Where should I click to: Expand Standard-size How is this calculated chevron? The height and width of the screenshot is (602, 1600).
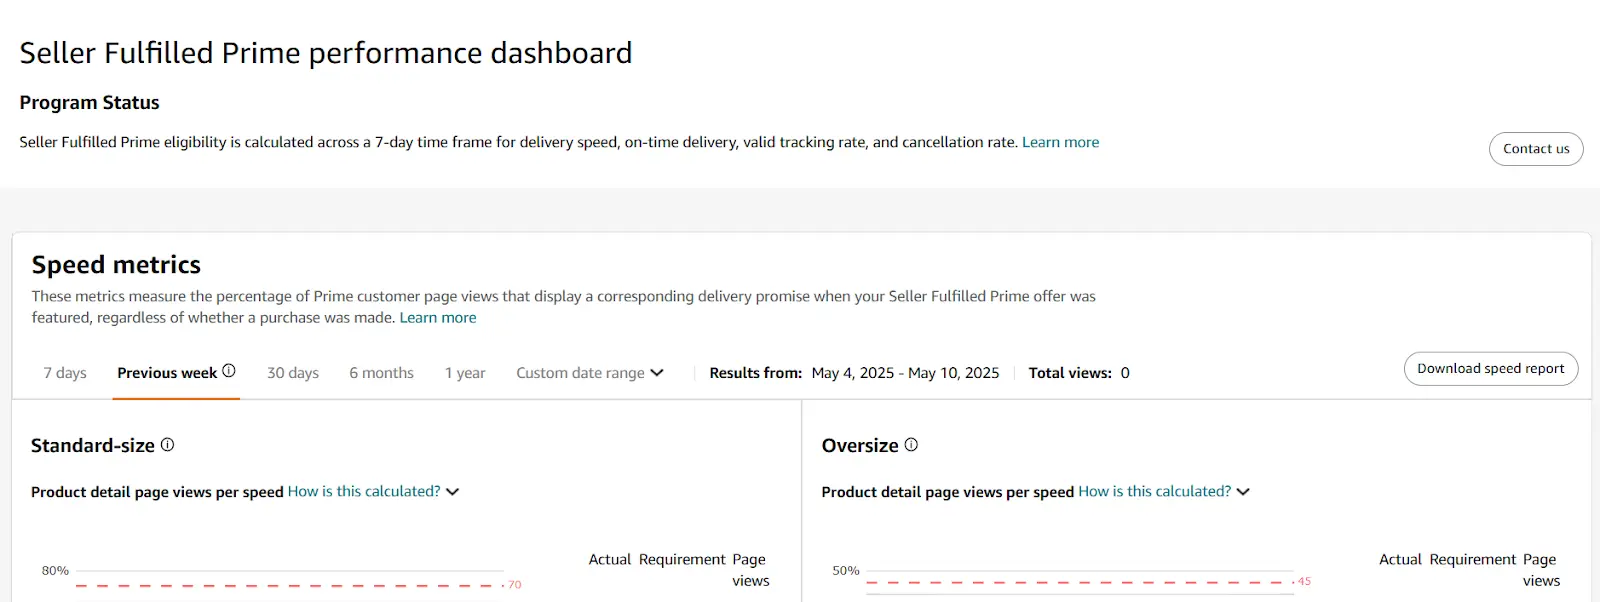[452, 492]
